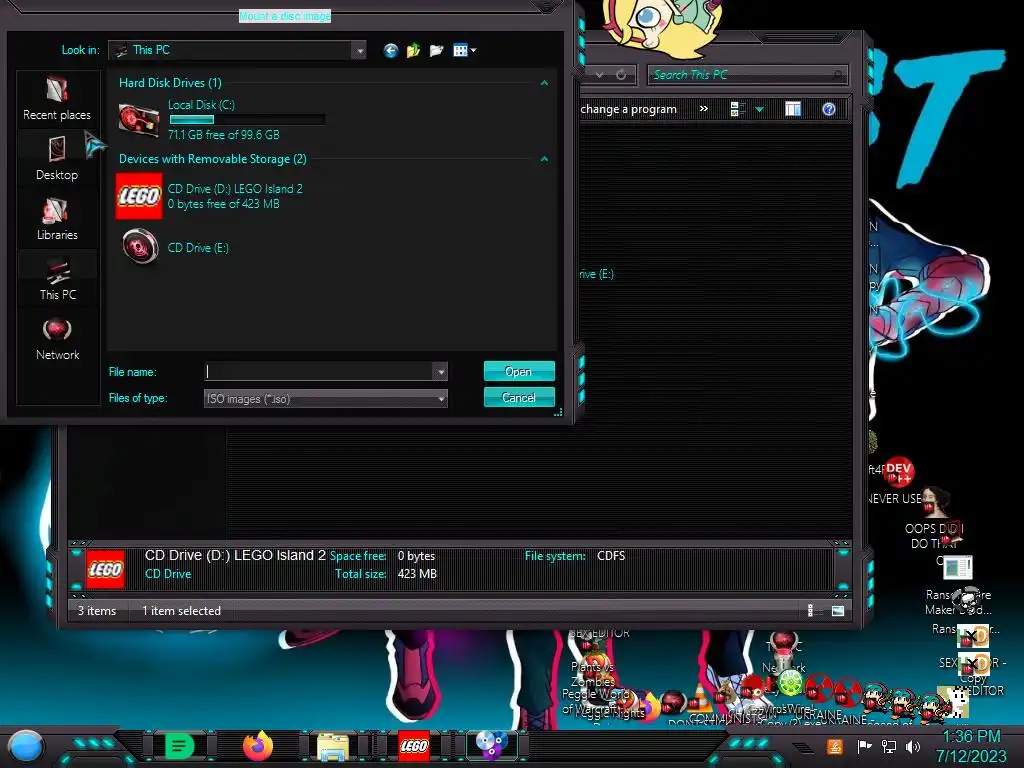Screen dimensions: 1024x768
Task: Click the Local Disk (C:) capacity bar
Action: [x=247, y=120]
